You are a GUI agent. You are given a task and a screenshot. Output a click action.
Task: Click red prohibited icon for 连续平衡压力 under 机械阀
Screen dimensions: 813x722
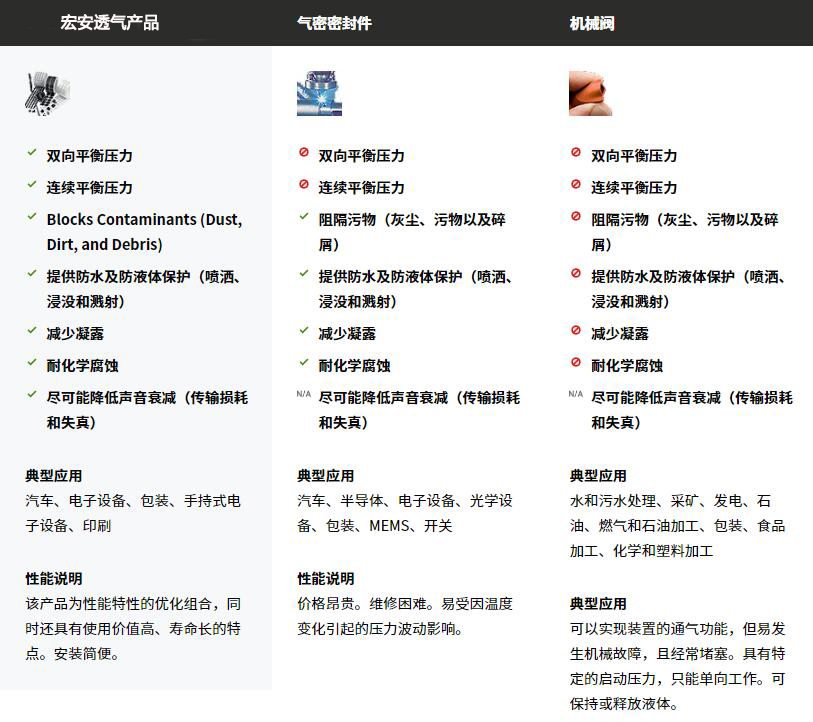pyautogui.click(x=576, y=185)
